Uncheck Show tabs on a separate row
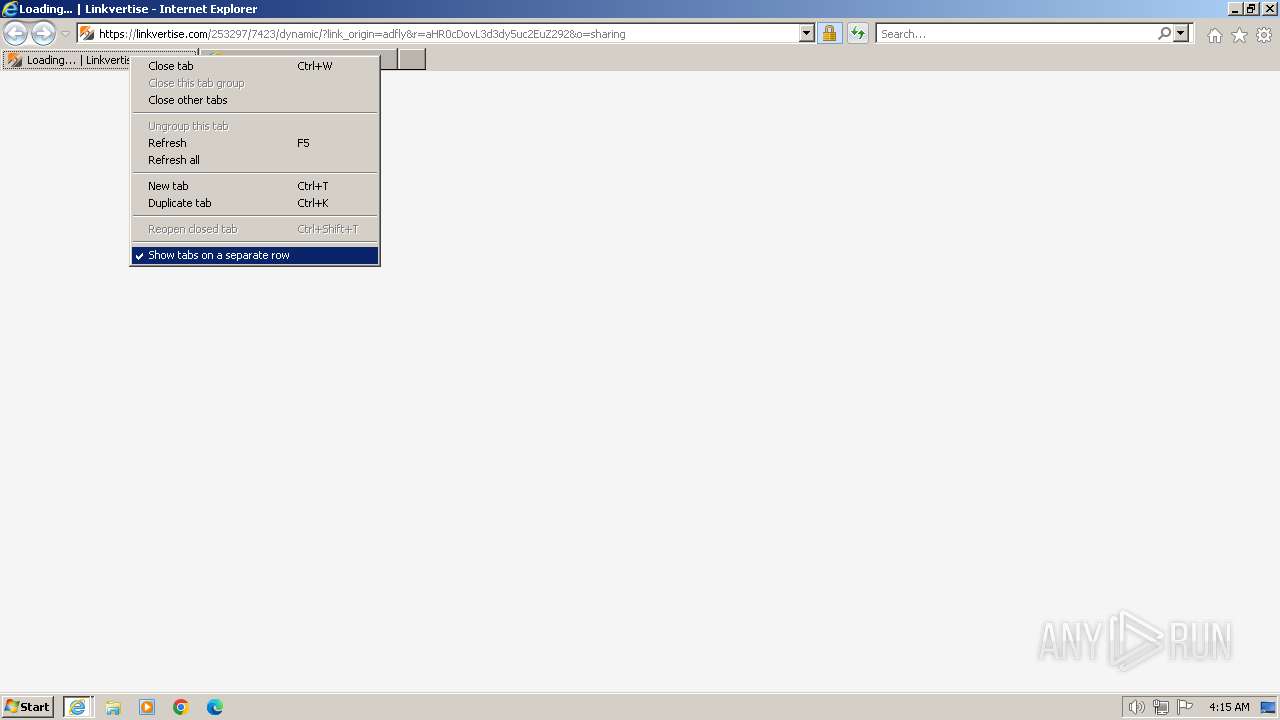The width and height of the screenshot is (1280, 720). [255, 255]
